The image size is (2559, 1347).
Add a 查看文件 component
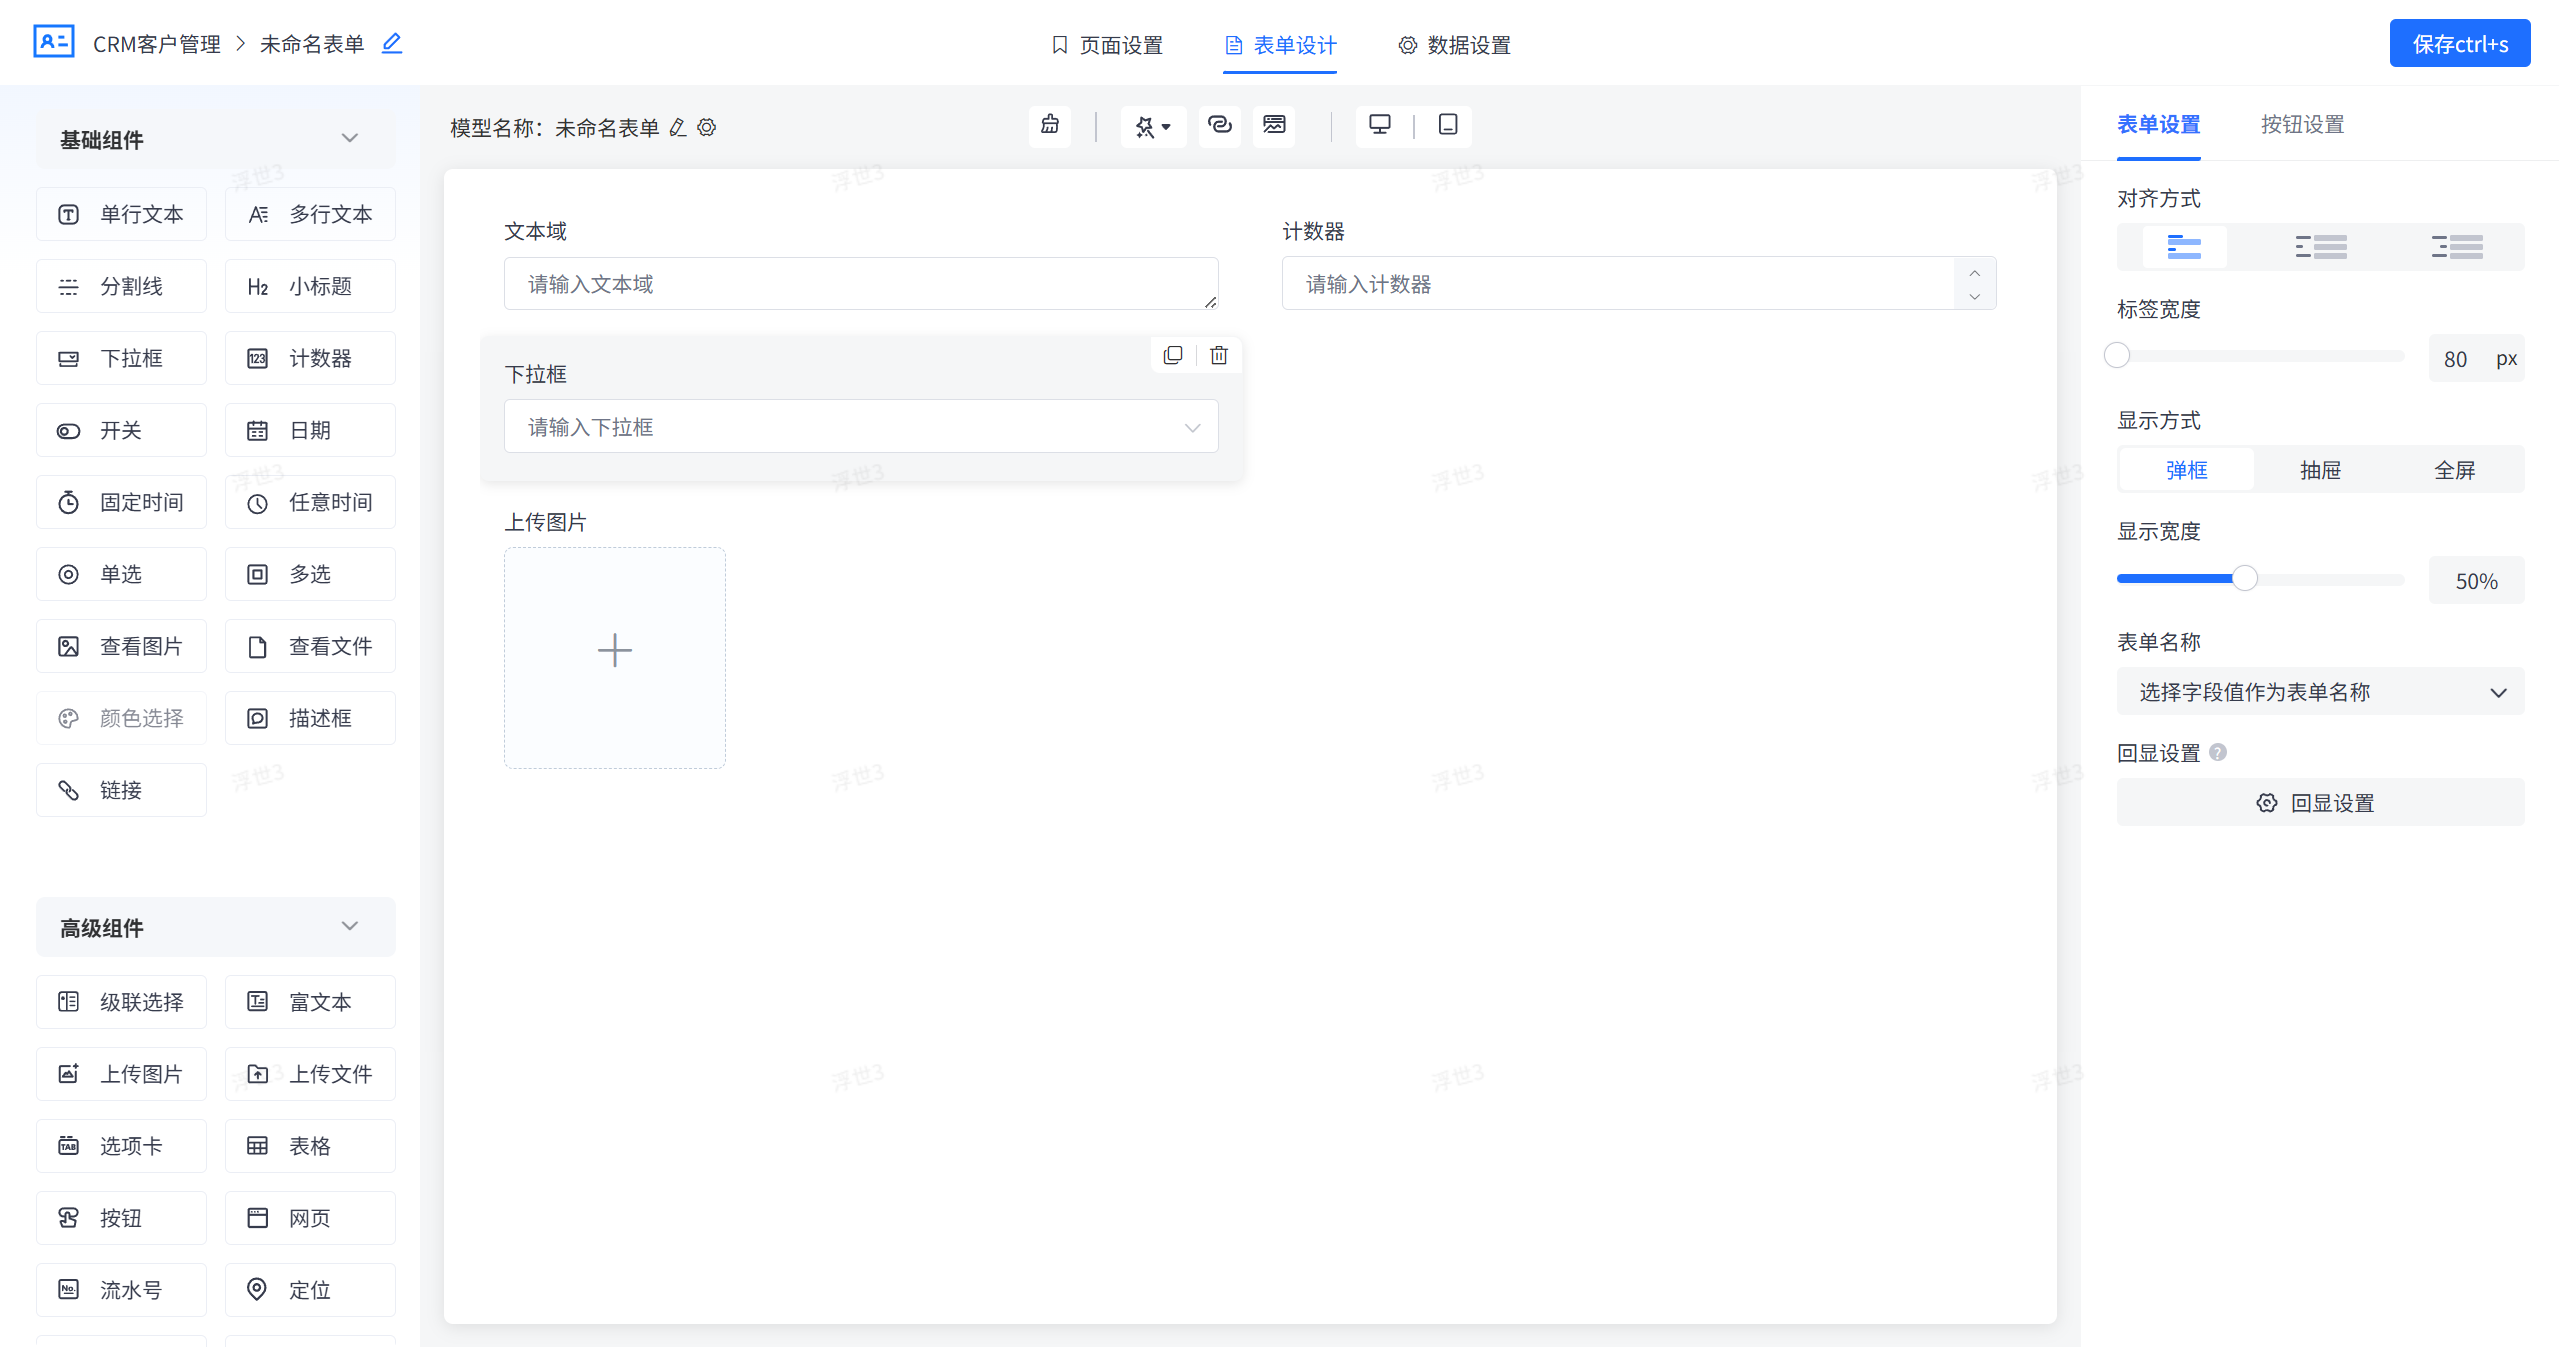(311, 646)
